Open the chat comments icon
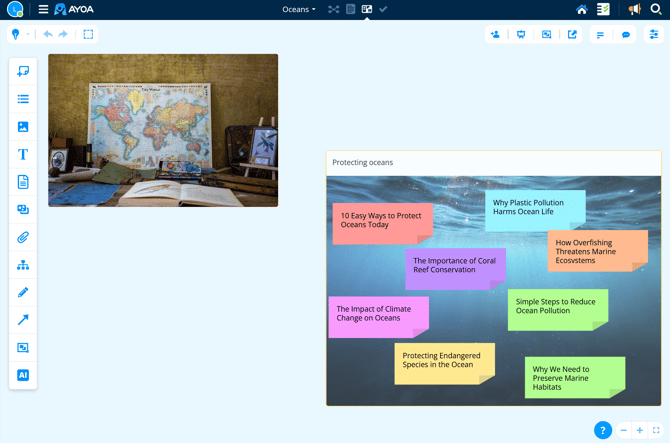This screenshot has width=670, height=443. coord(626,35)
